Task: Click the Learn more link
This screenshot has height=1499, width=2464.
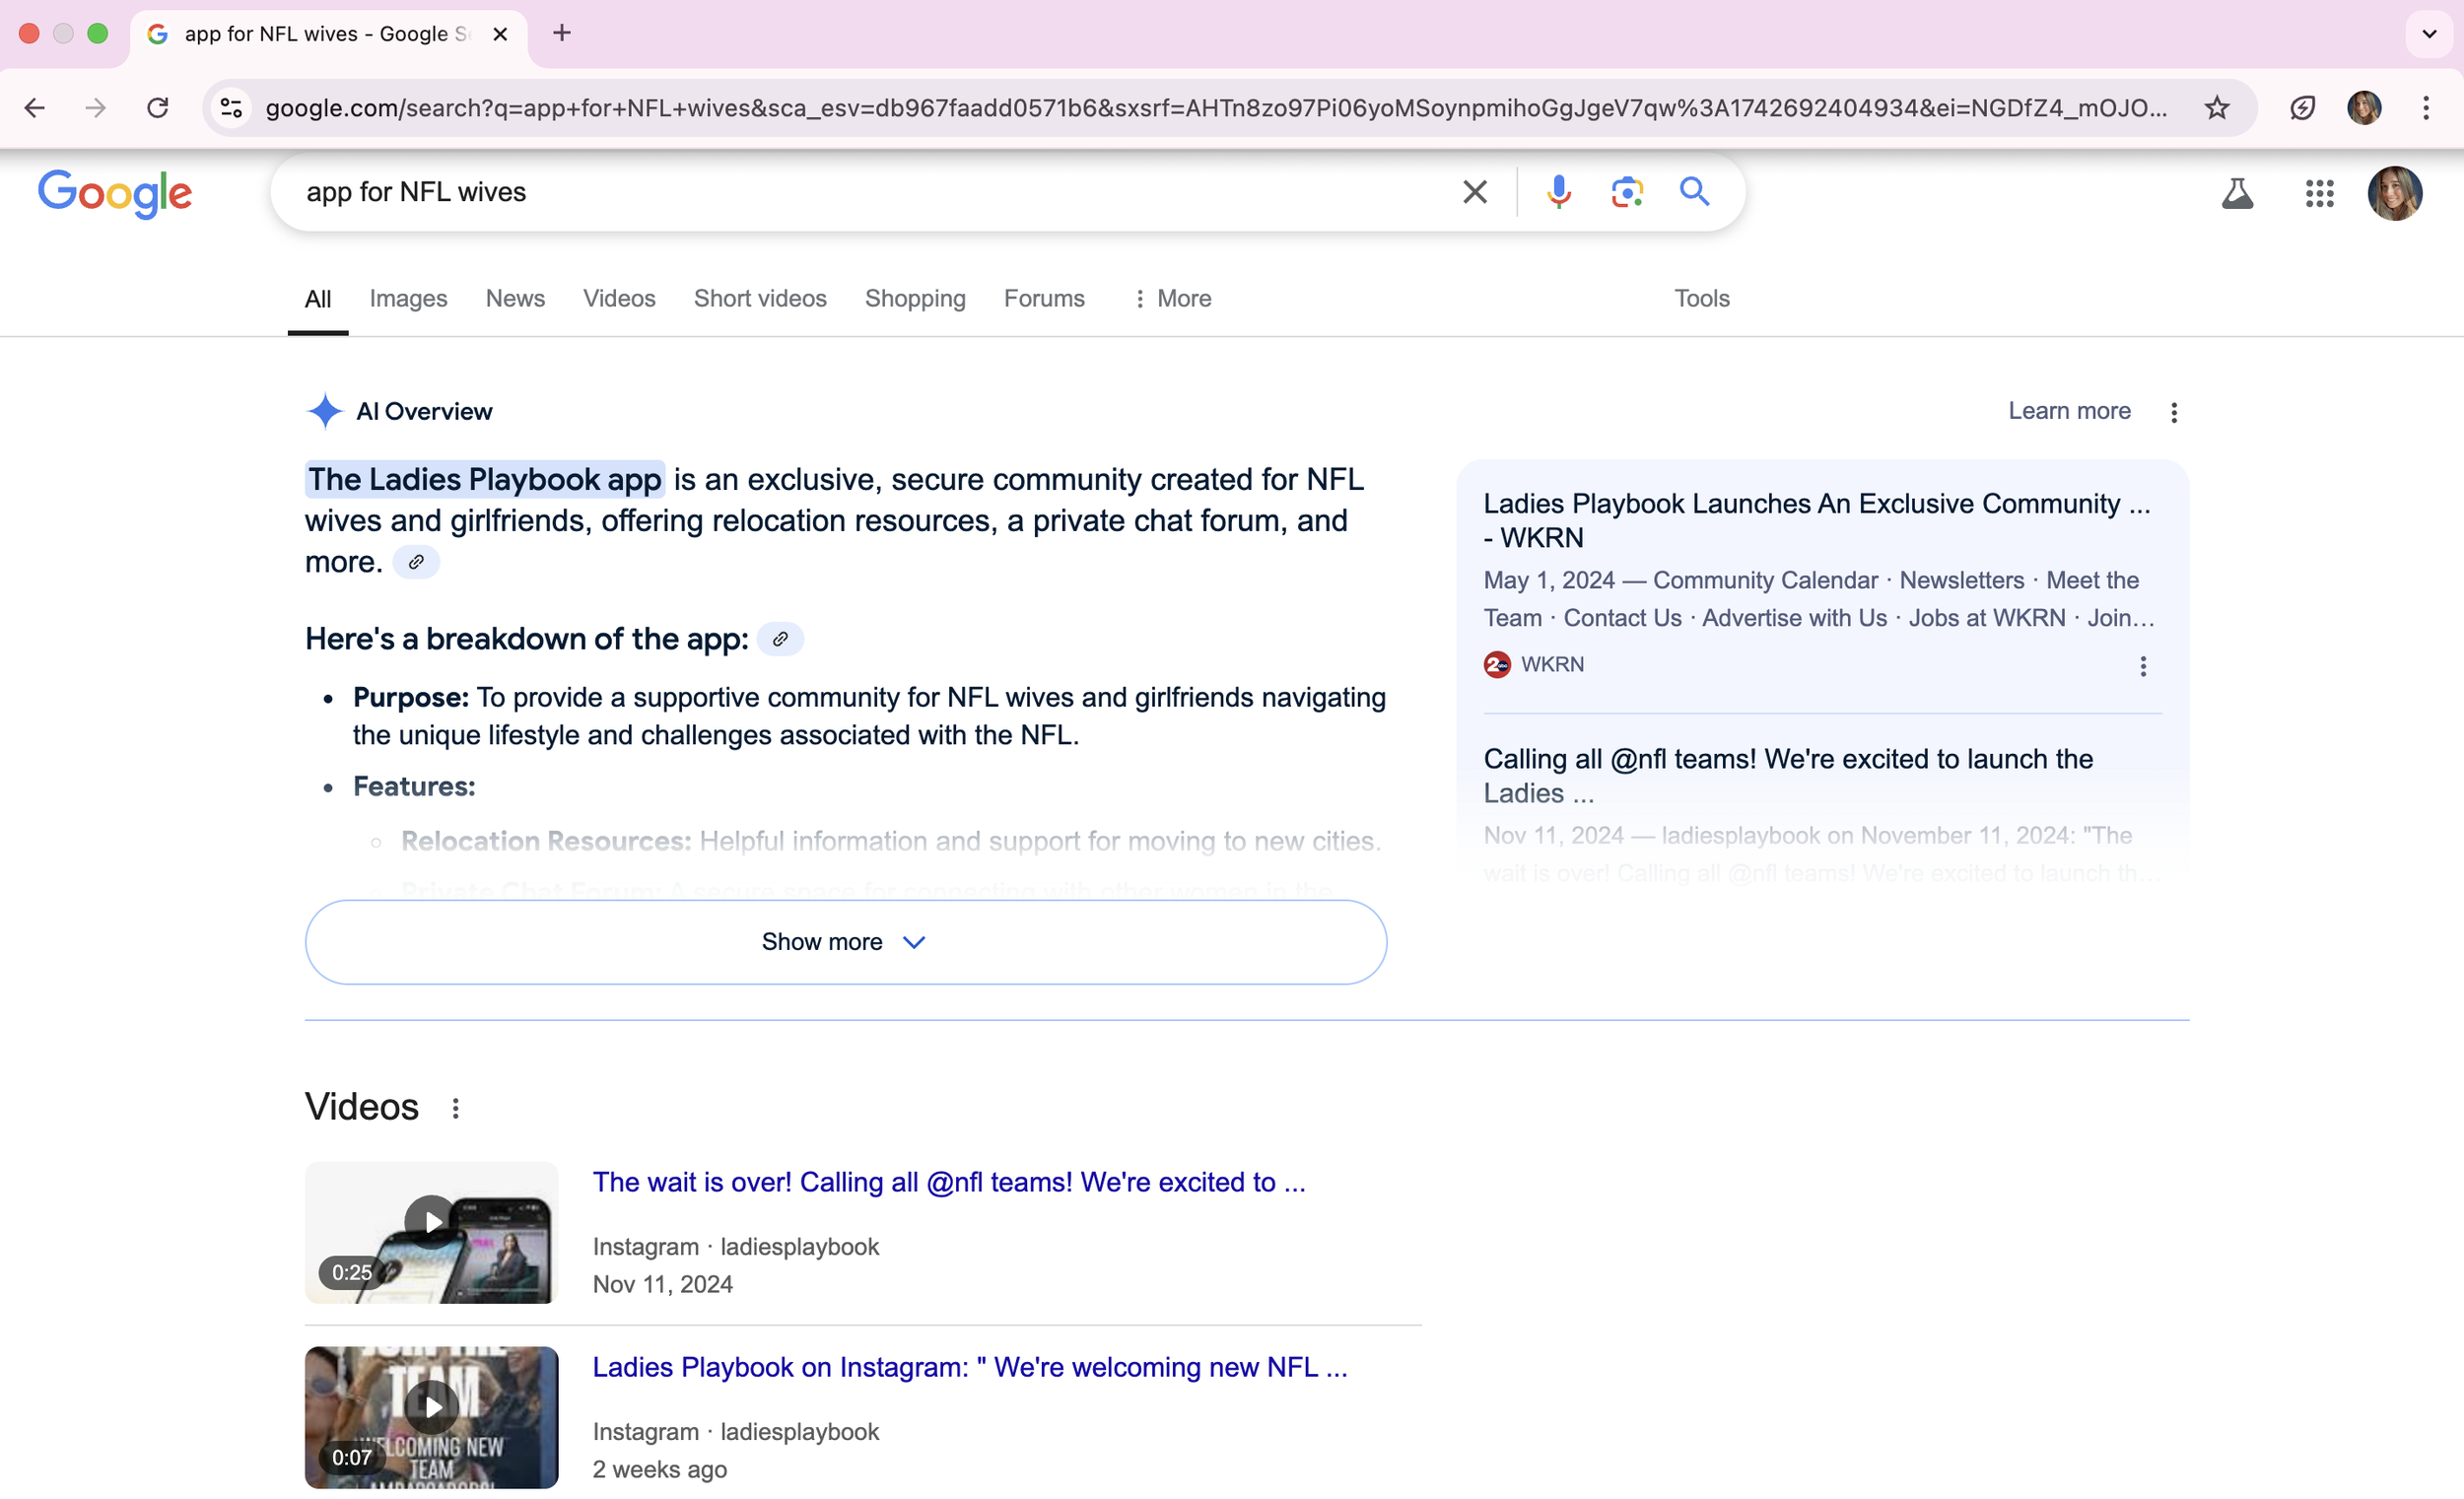Action: [2068, 411]
